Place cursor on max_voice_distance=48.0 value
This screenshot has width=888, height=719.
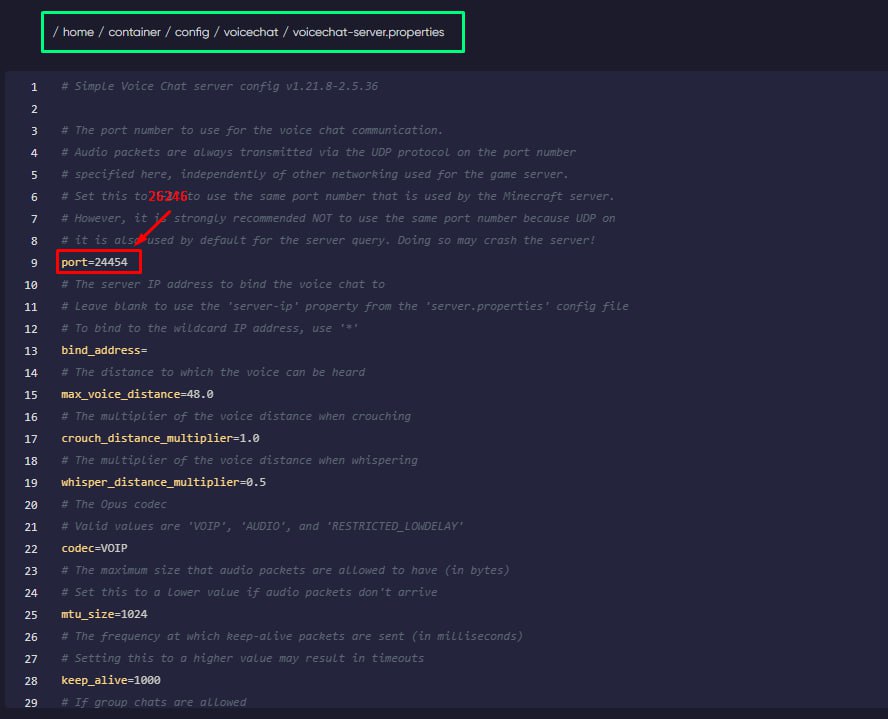pyautogui.click(x=137, y=394)
